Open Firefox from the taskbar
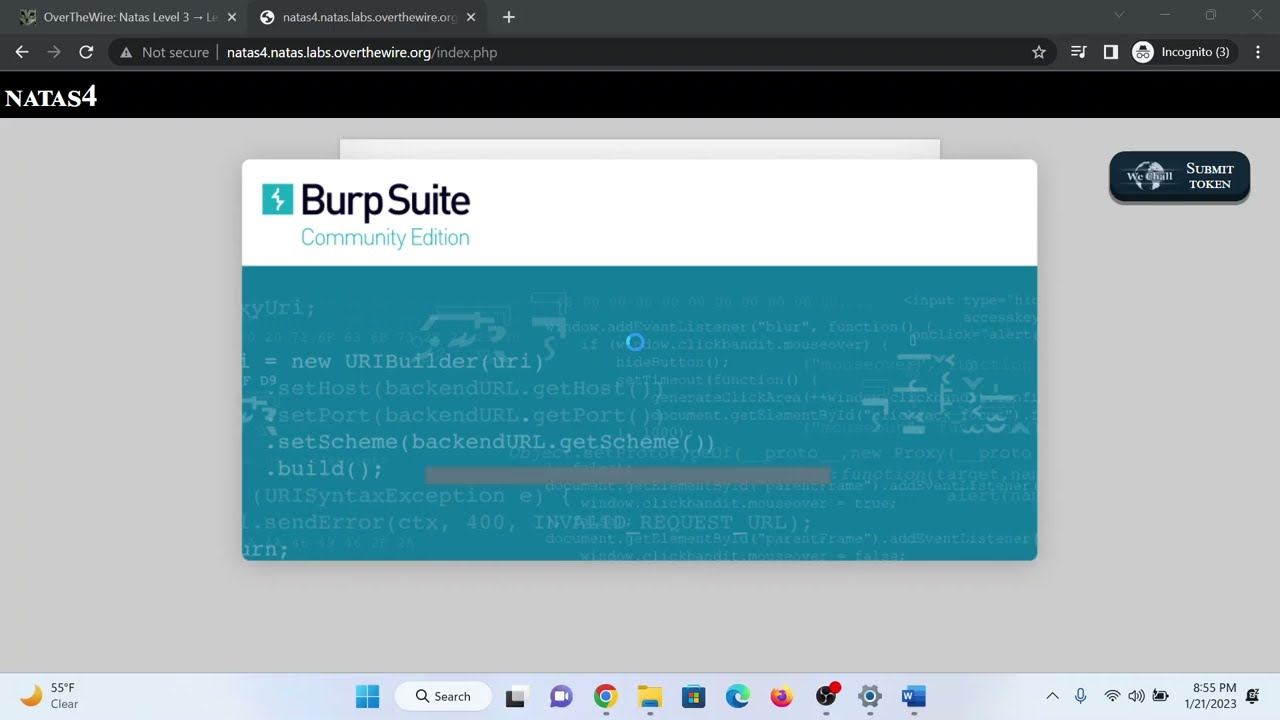1280x720 pixels. point(781,696)
